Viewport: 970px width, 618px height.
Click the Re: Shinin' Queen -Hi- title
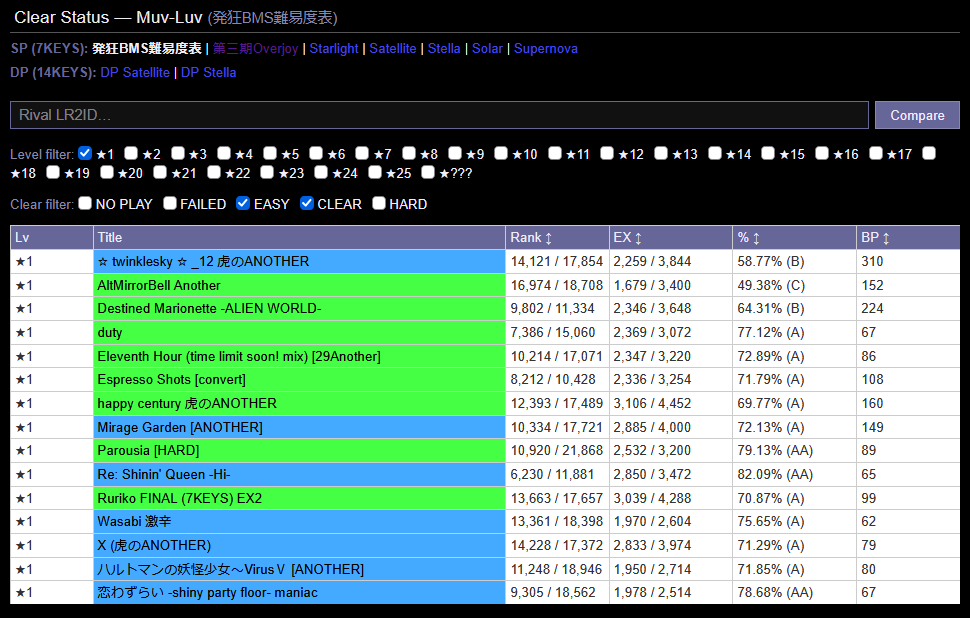[164, 474]
